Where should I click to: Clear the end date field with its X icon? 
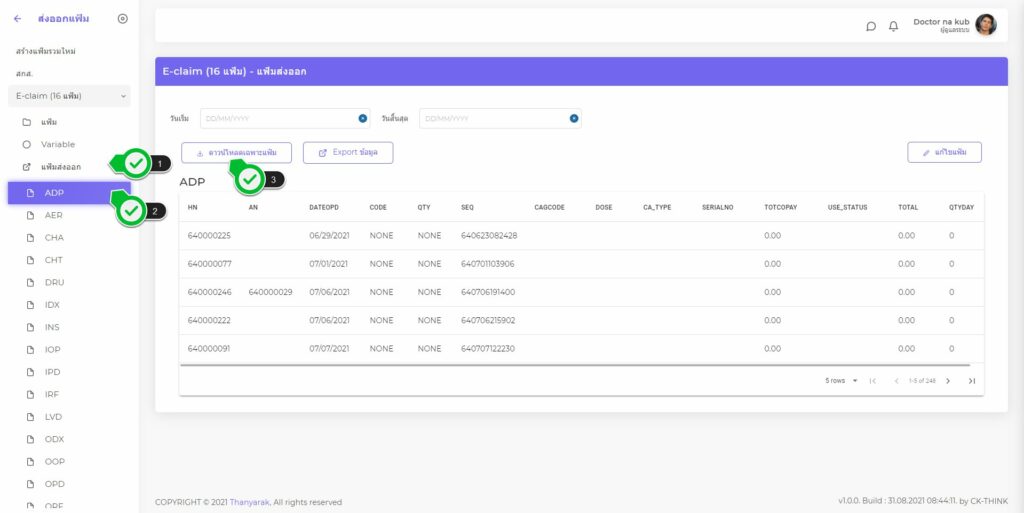pos(574,118)
